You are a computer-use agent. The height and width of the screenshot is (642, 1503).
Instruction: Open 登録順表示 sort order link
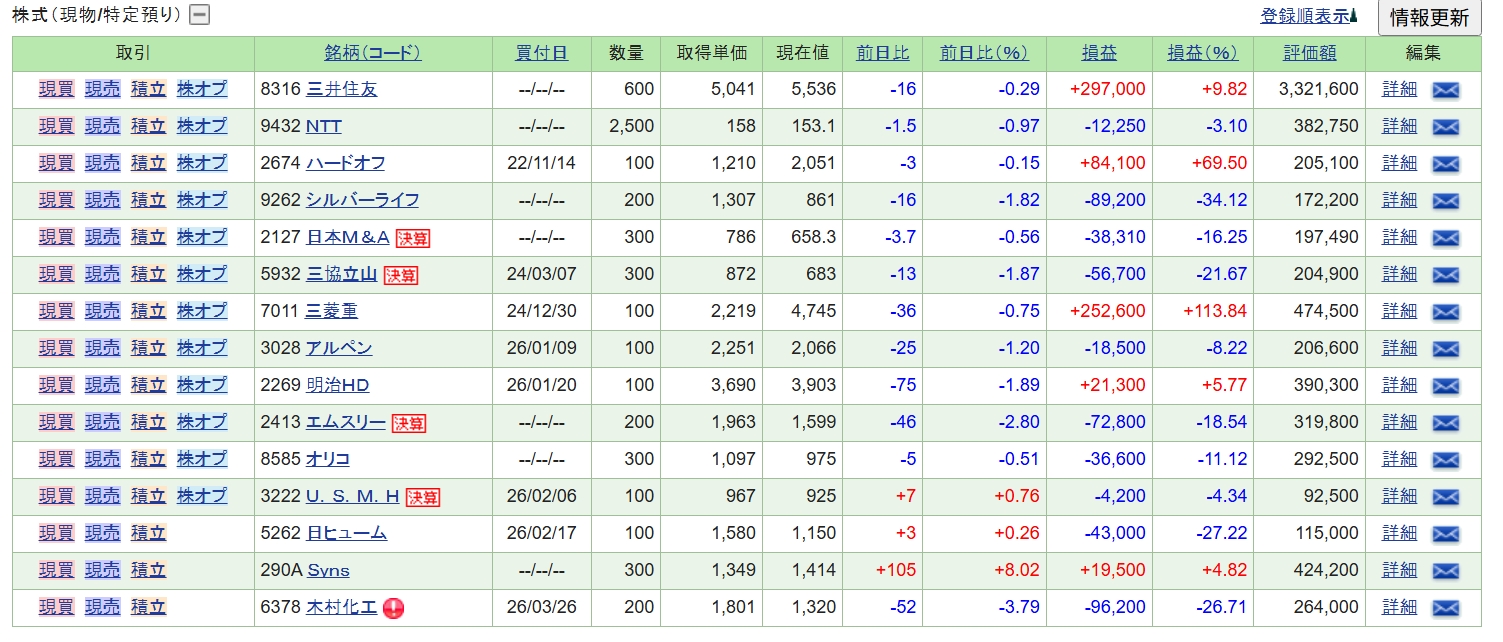pos(1307,16)
